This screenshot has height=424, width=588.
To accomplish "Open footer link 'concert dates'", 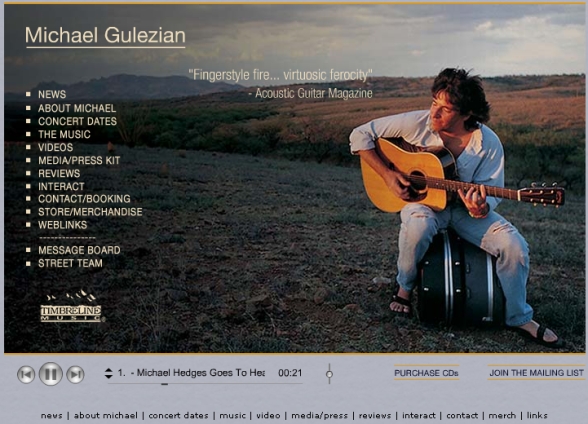I will pyautogui.click(x=178, y=415).
